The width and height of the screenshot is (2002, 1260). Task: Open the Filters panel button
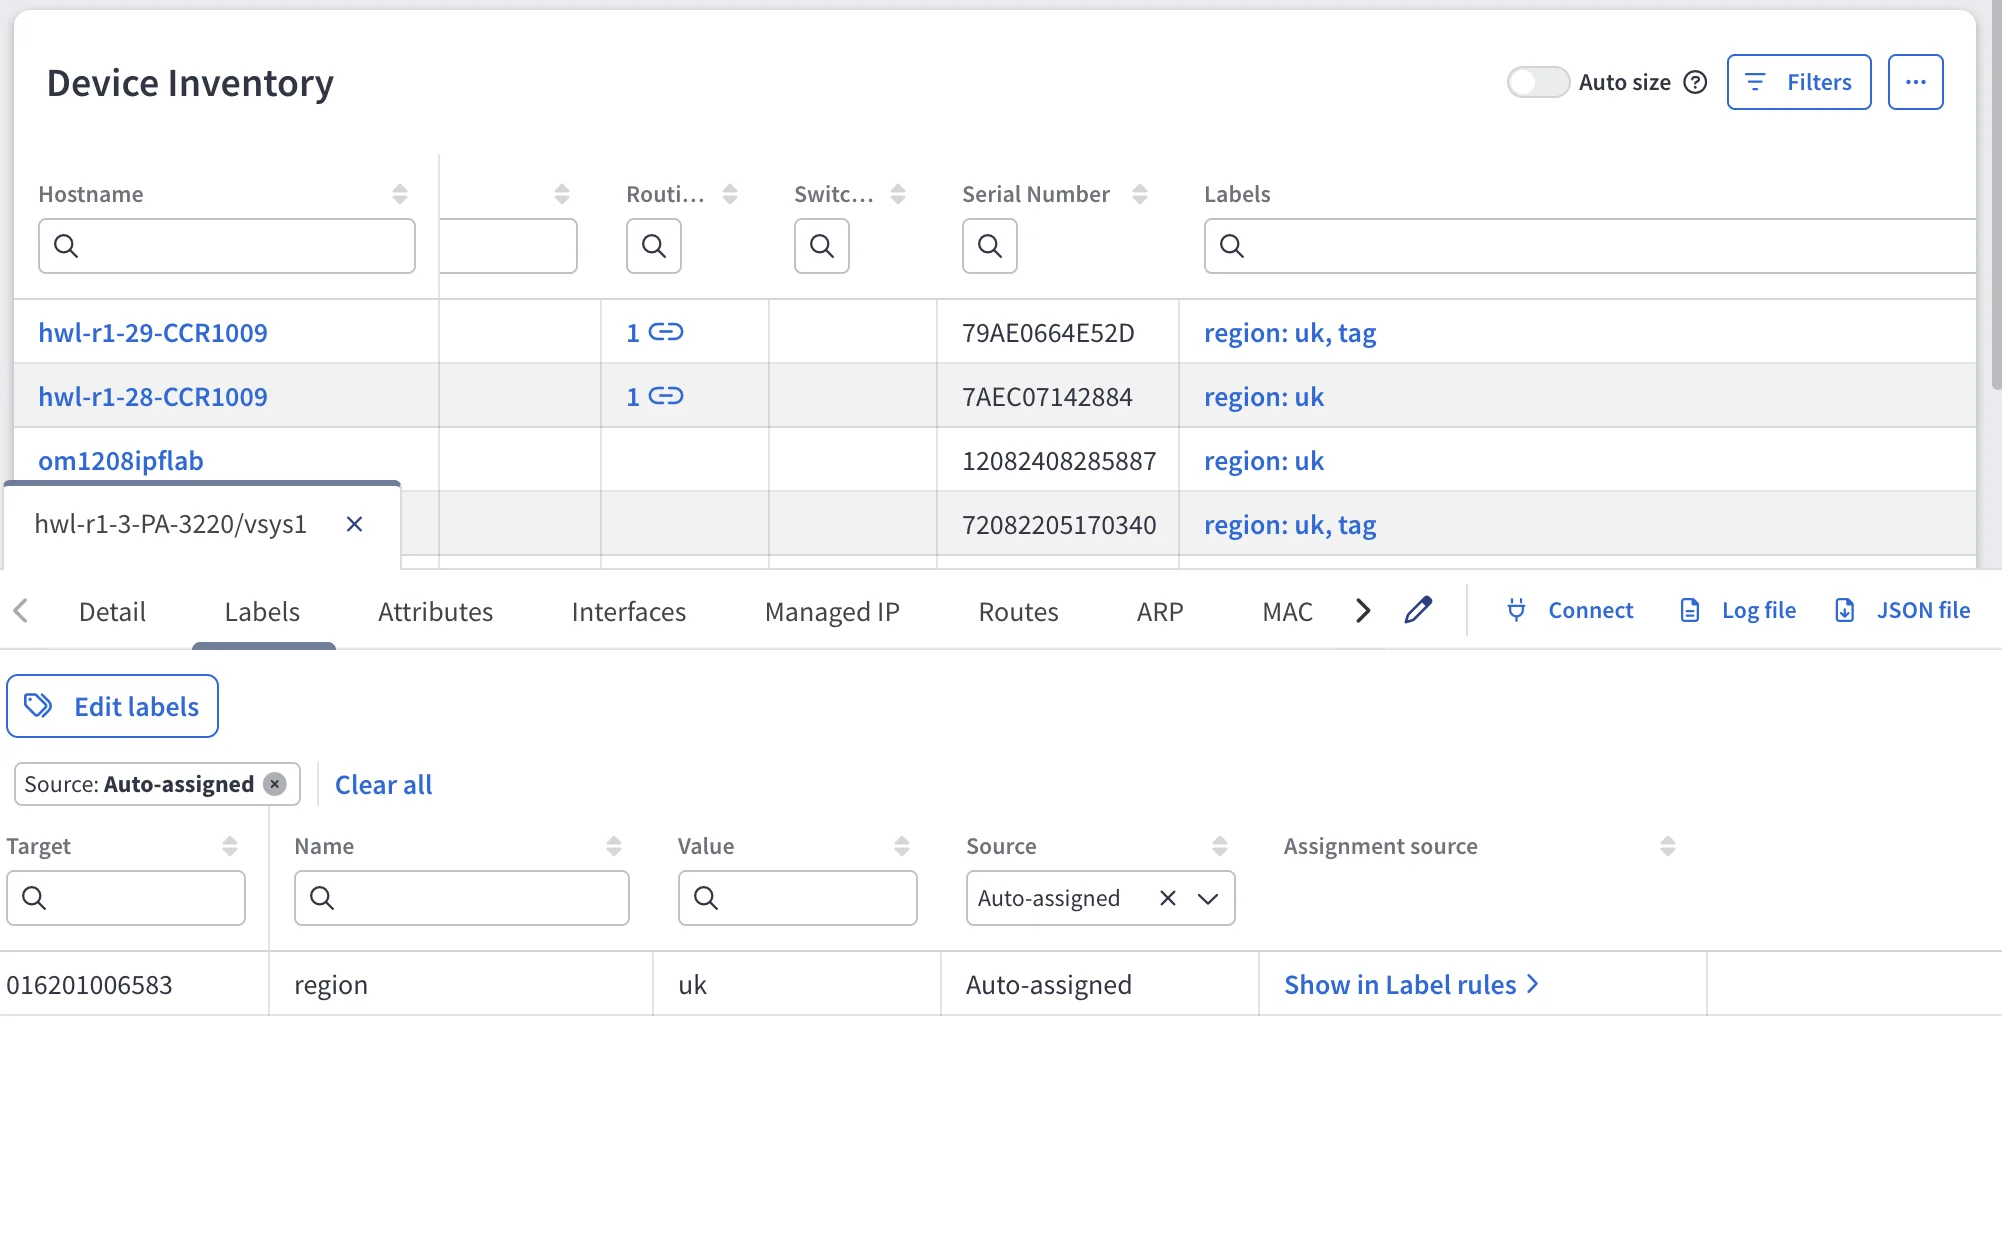pyautogui.click(x=1799, y=82)
